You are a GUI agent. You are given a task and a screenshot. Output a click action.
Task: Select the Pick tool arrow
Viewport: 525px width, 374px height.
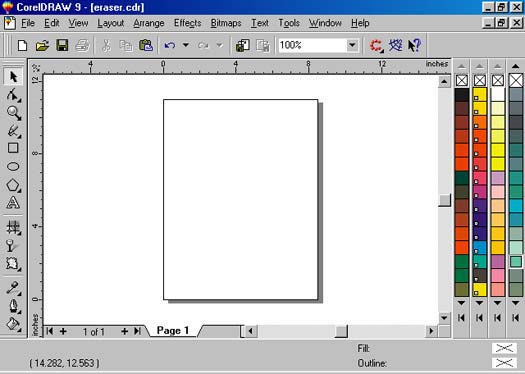pyautogui.click(x=13, y=77)
